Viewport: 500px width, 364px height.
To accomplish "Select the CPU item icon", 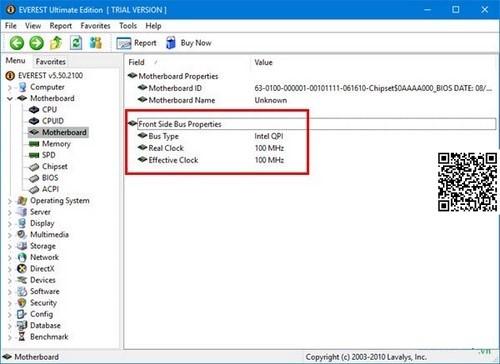I will pyautogui.click(x=34, y=110).
